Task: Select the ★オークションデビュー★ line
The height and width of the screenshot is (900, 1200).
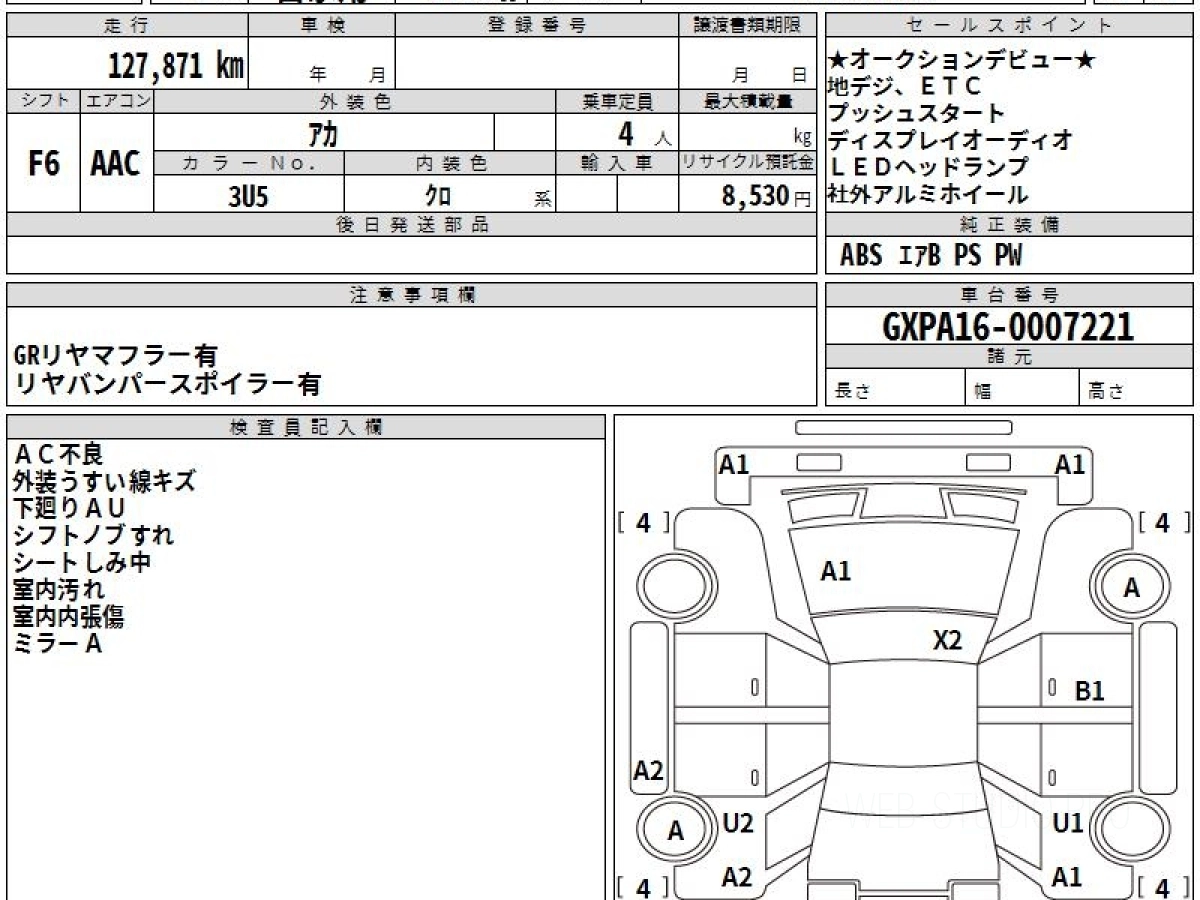Action: [x=962, y=61]
